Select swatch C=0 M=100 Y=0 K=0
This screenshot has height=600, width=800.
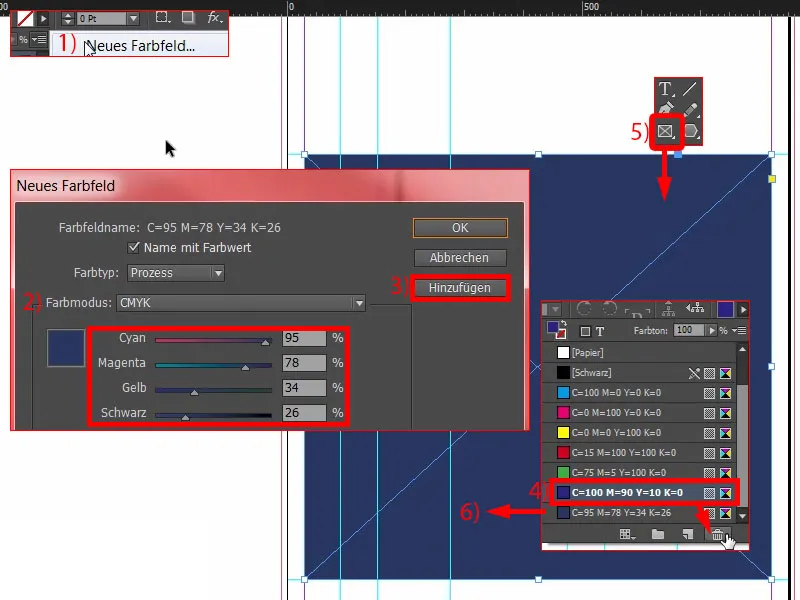pyautogui.click(x=639, y=413)
